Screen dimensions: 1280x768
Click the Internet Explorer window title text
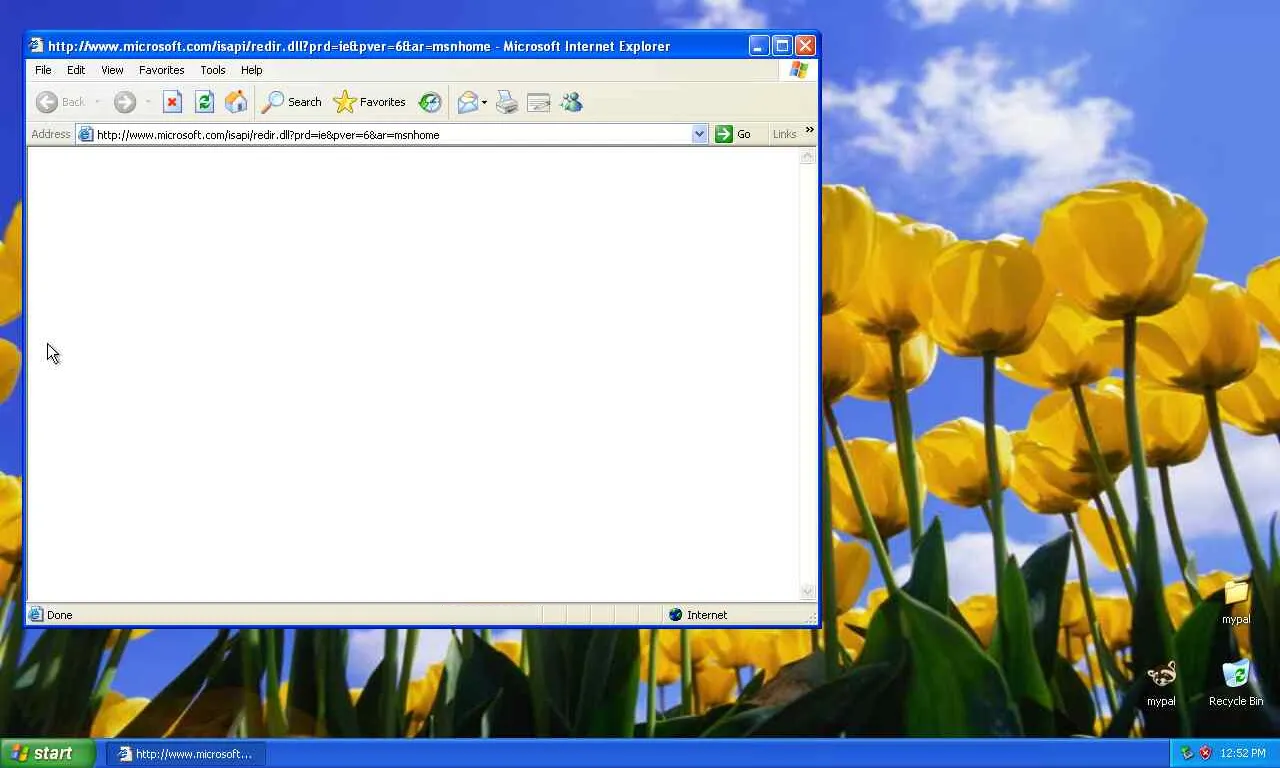[359, 46]
